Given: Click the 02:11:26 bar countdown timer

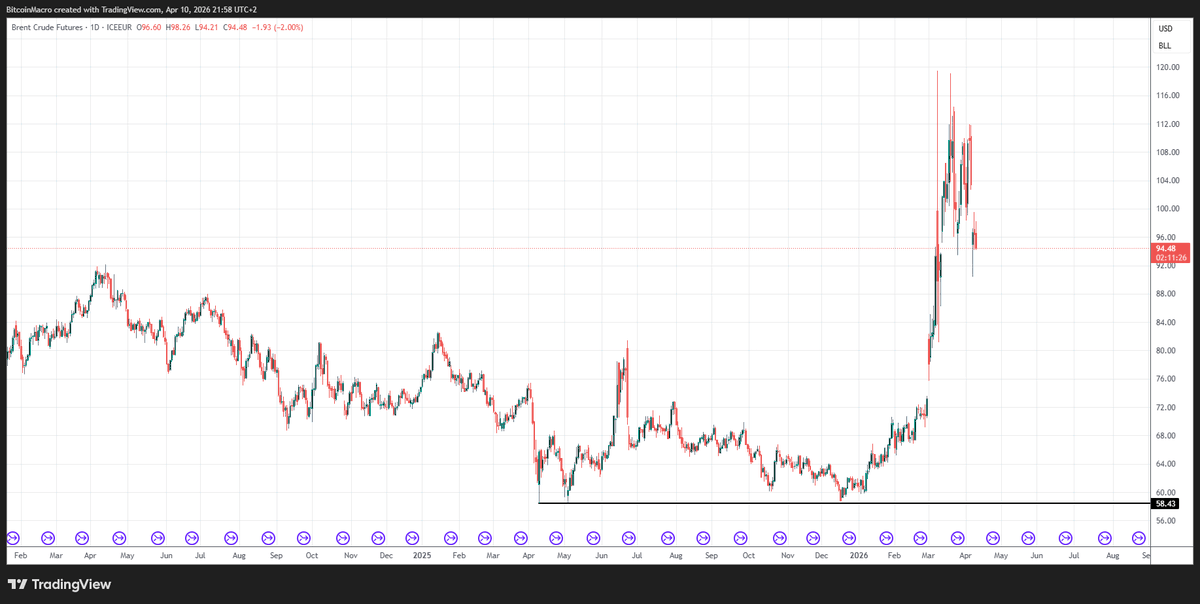Looking at the screenshot, I should [1171, 257].
